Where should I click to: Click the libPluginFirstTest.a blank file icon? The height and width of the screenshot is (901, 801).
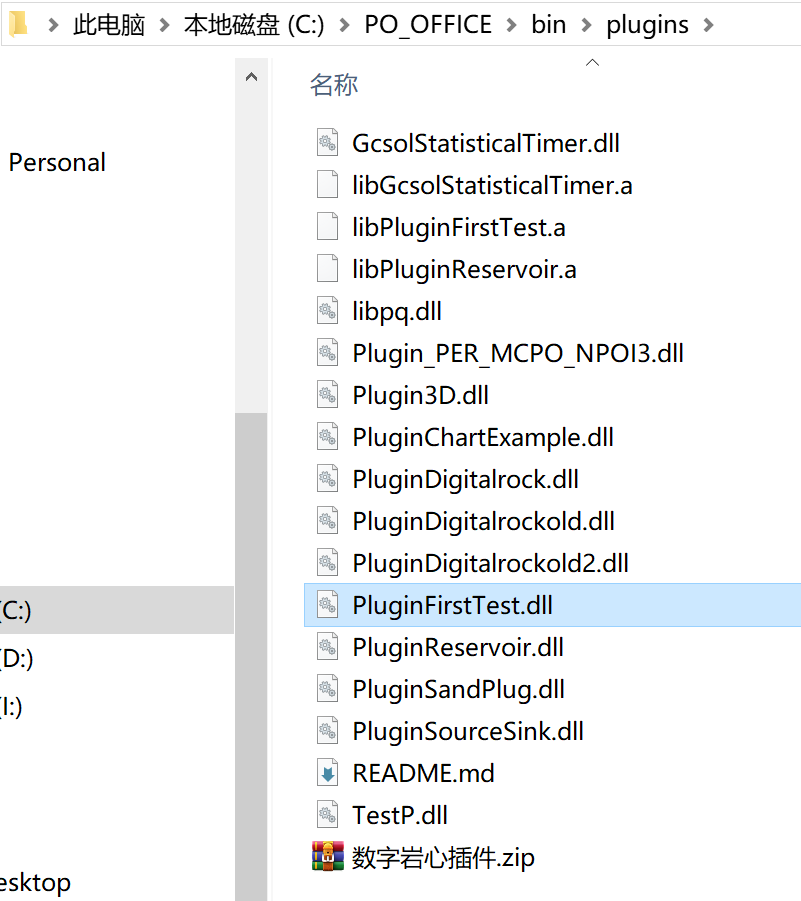(328, 226)
